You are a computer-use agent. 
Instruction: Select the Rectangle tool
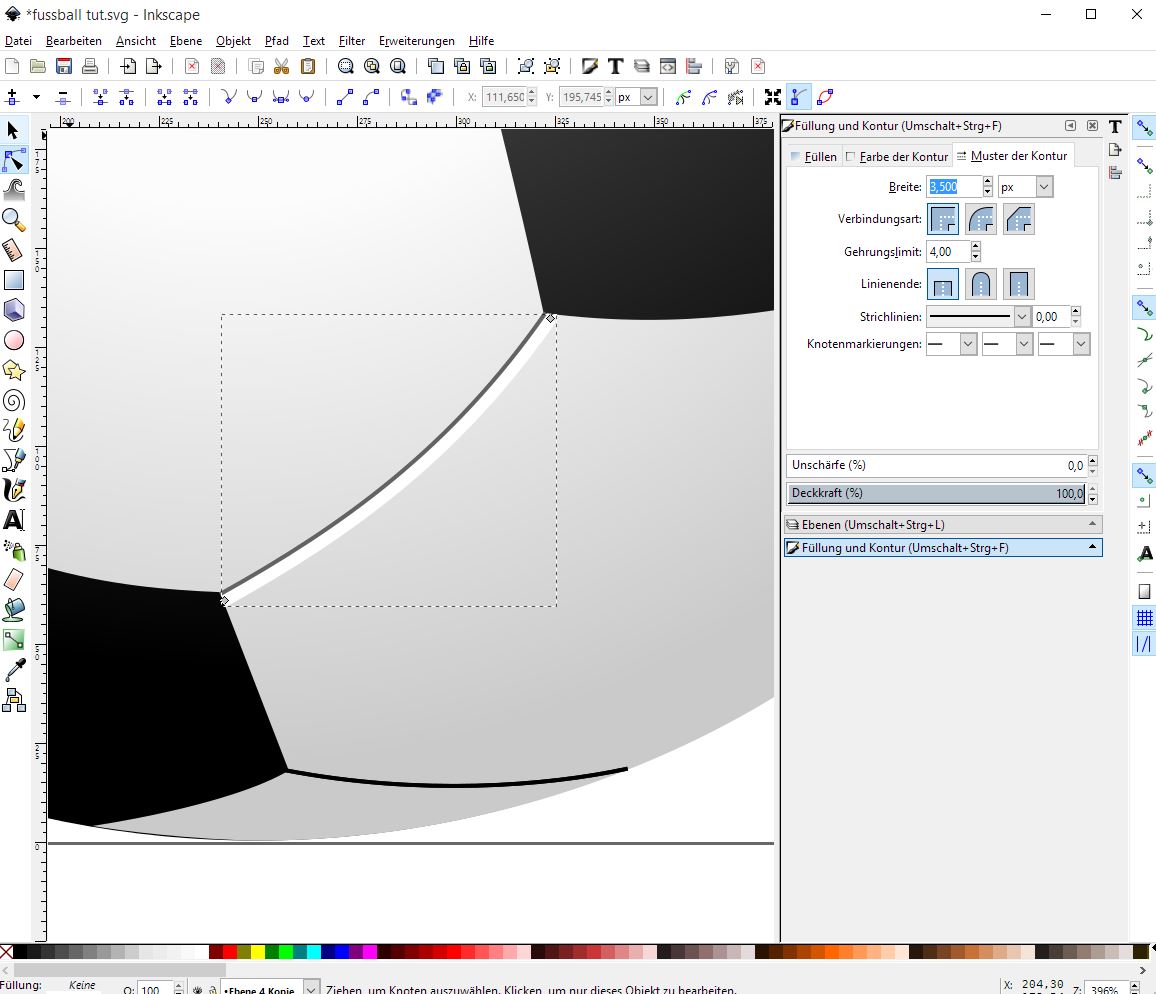[14, 280]
